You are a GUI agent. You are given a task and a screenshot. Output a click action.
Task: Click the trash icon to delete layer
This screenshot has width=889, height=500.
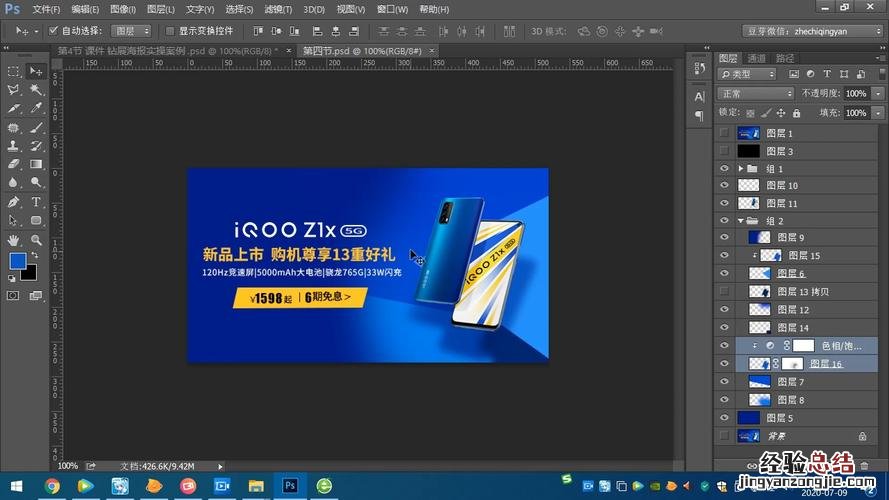[x=864, y=465]
